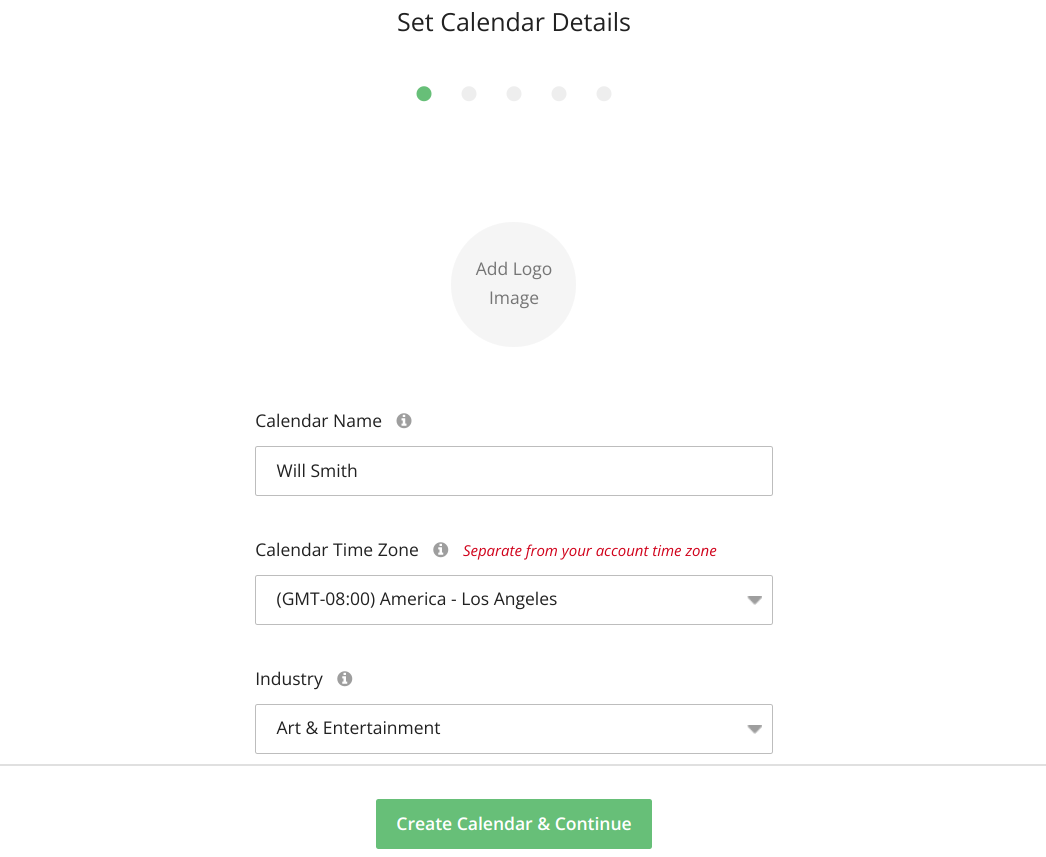
Task: Click info icon beside Calendar Time Zone
Action: 441,550
